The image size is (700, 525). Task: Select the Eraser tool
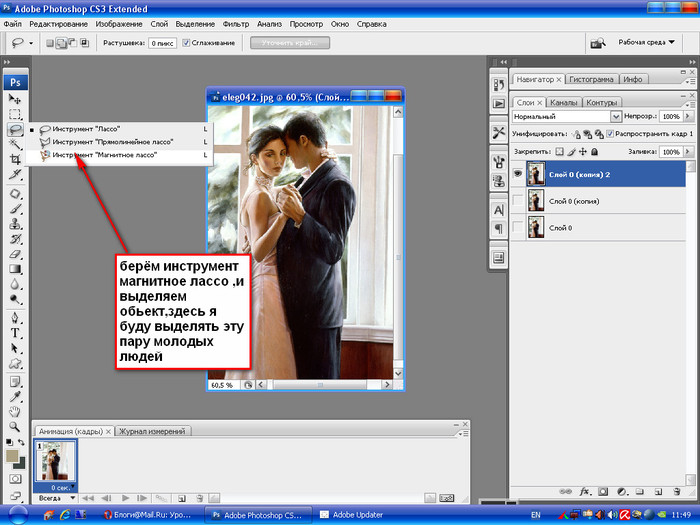click(x=15, y=254)
